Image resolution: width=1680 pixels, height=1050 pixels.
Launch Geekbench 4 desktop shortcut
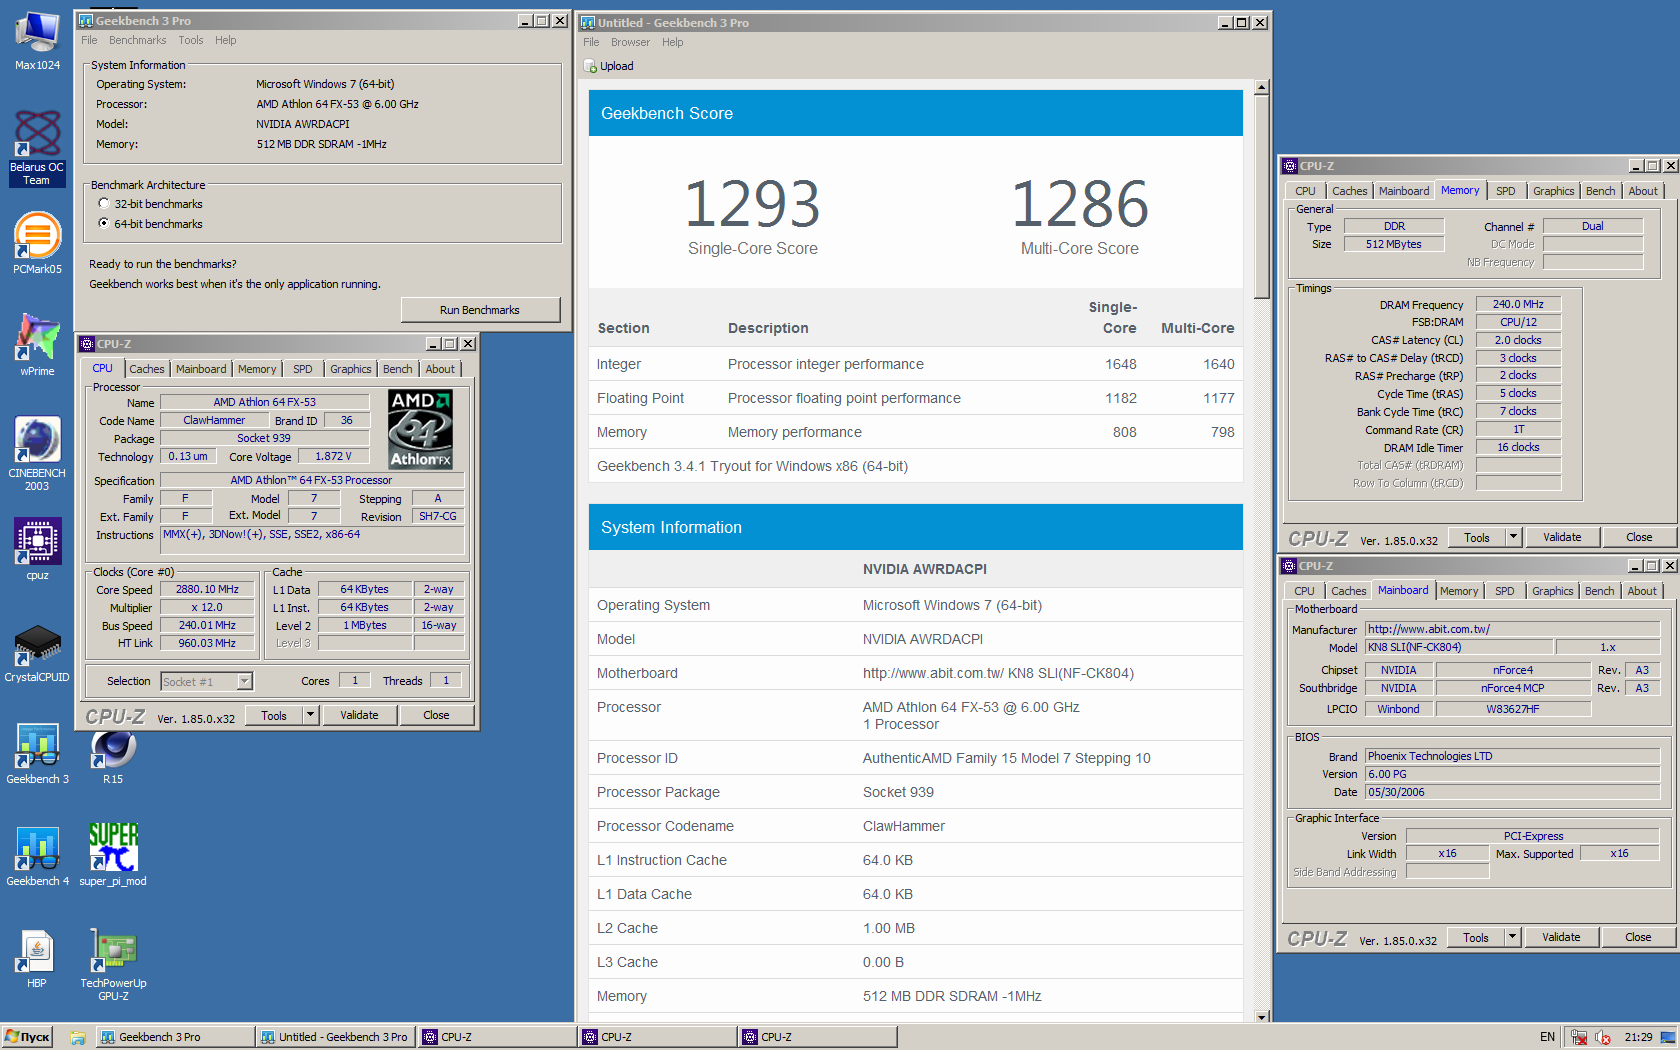pyautogui.click(x=37, y=855)
